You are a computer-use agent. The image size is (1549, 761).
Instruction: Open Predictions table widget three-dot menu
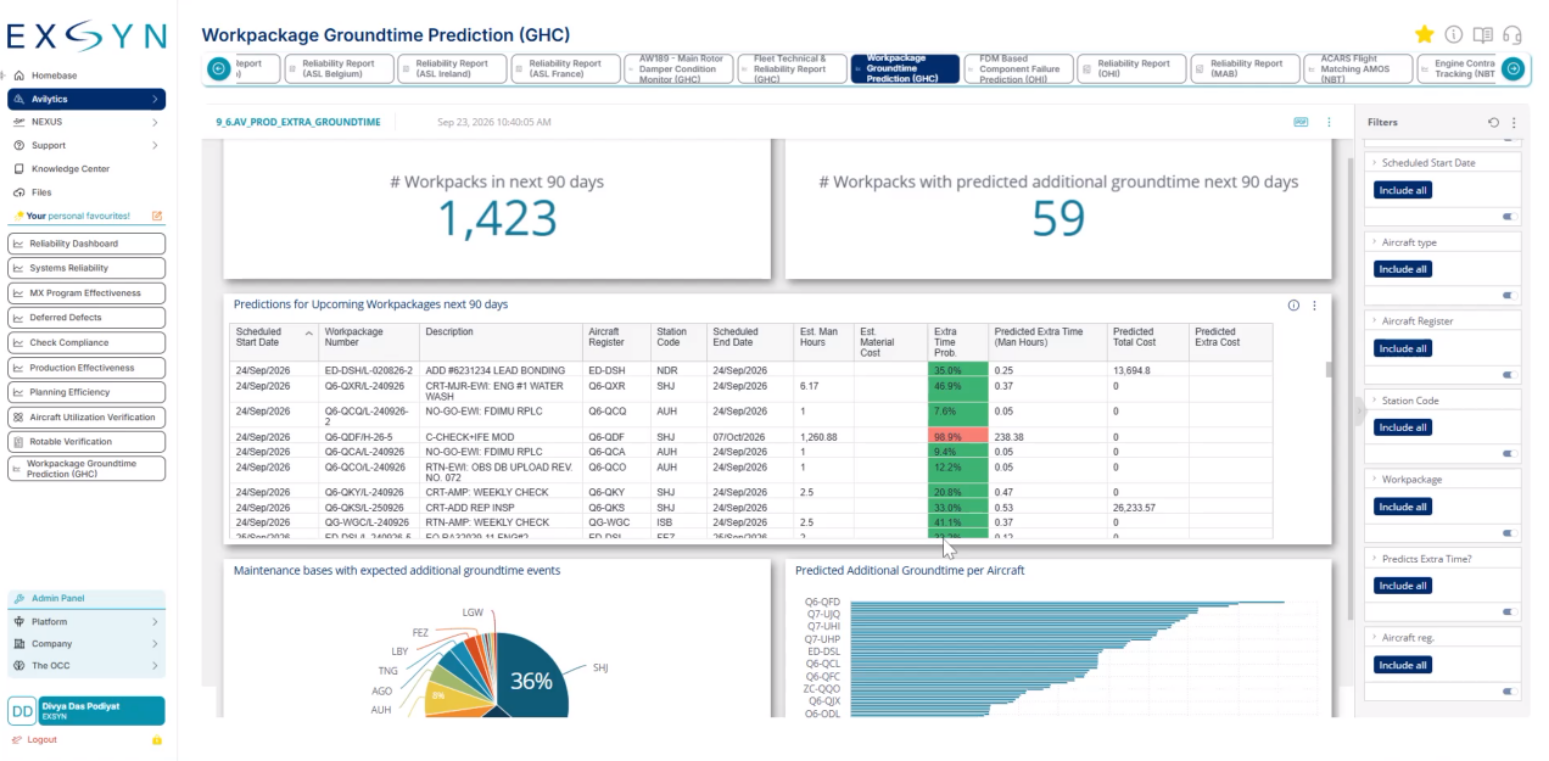coord(1314,305)
